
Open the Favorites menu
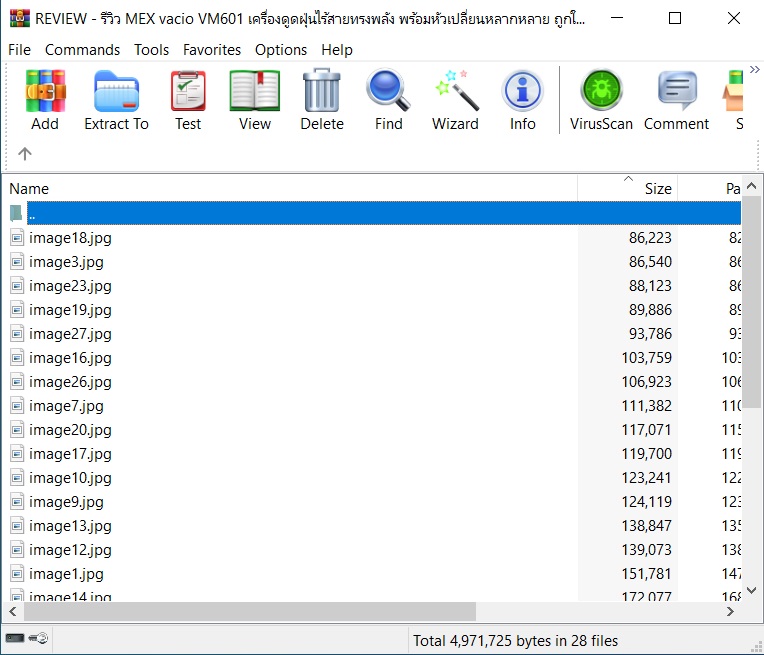212,49
